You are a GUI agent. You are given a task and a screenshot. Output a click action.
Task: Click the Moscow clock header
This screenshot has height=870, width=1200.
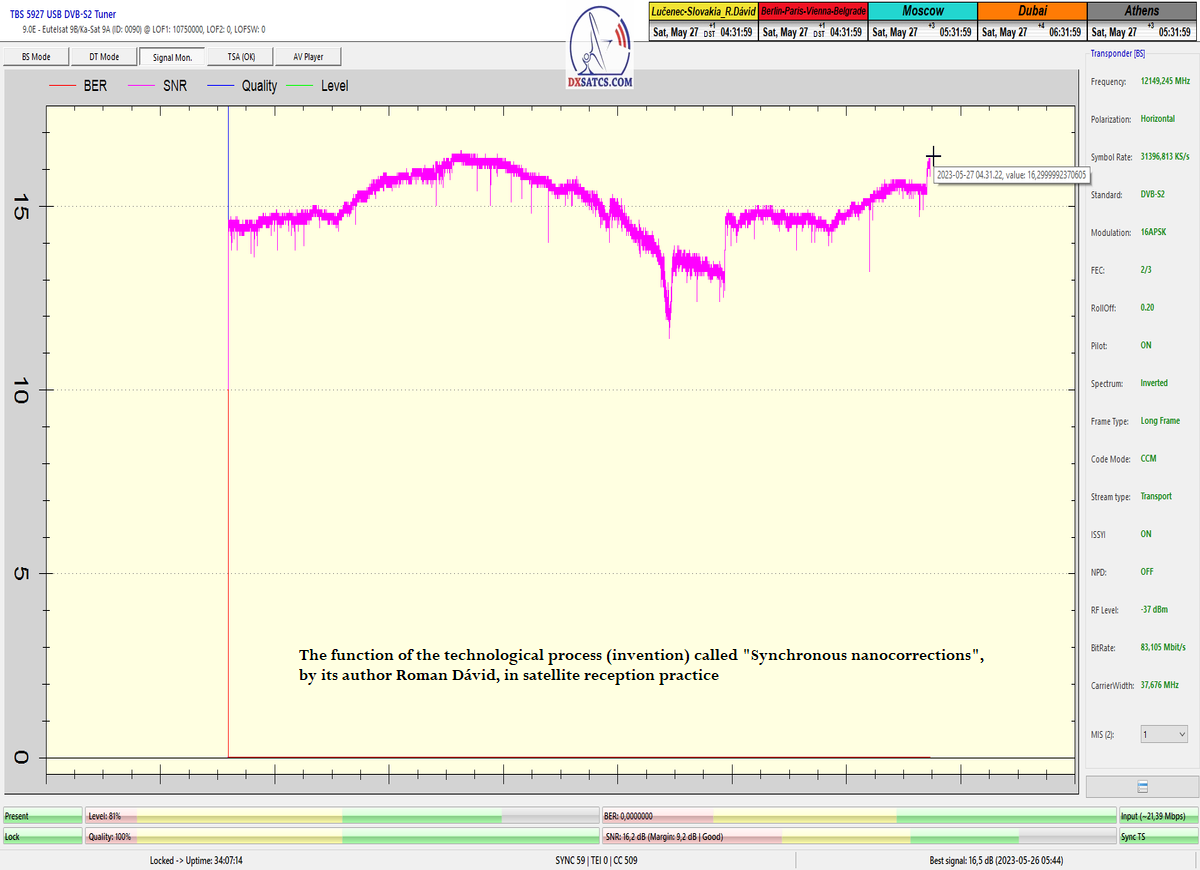[922, 10]
